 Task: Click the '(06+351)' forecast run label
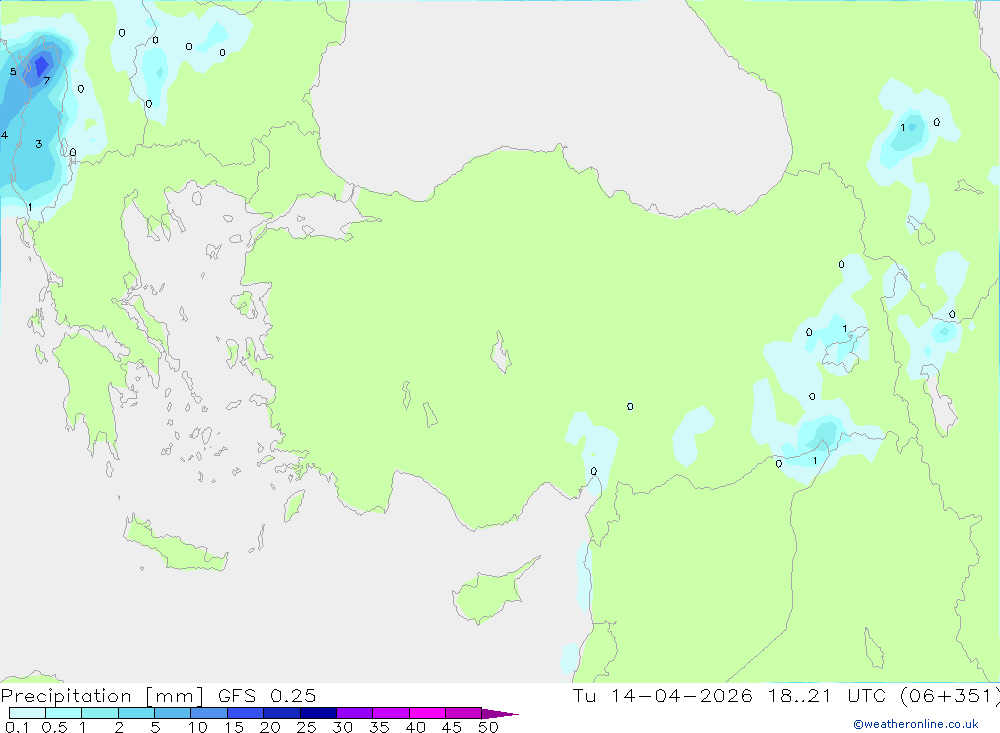tap(949, 696)
